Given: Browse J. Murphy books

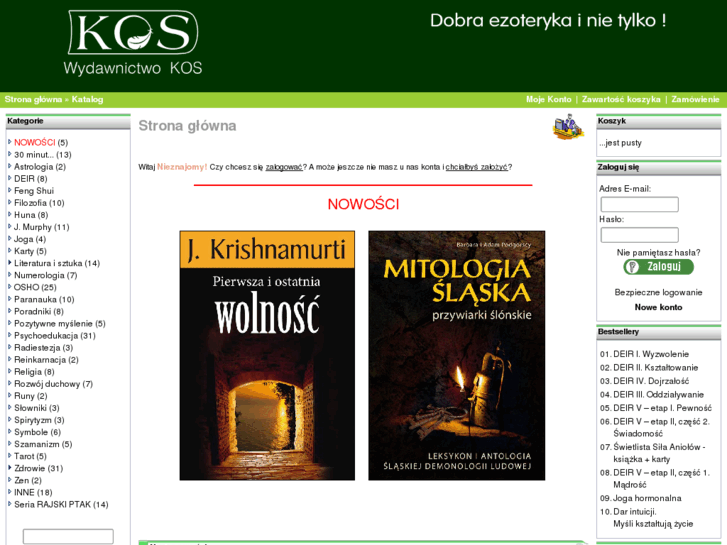Looking at the screenshot, I should click(x=32, y=227).
